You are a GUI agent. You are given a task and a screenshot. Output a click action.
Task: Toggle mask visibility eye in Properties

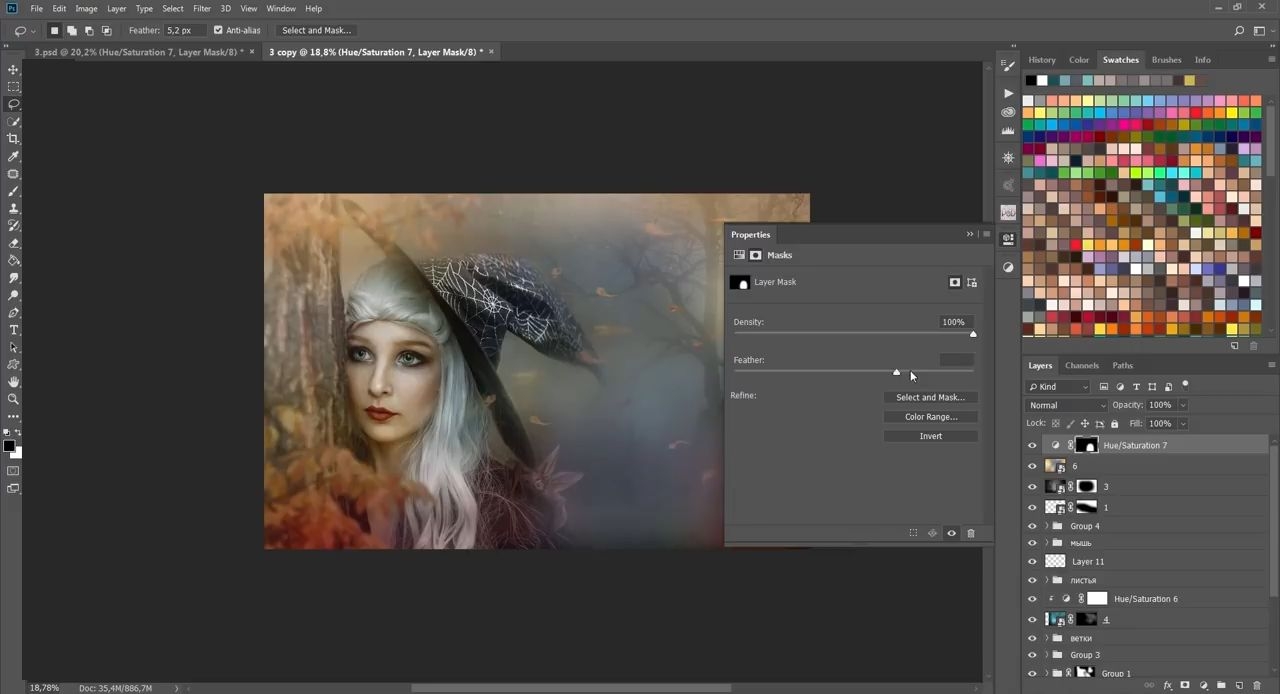[x=952, y=533]
